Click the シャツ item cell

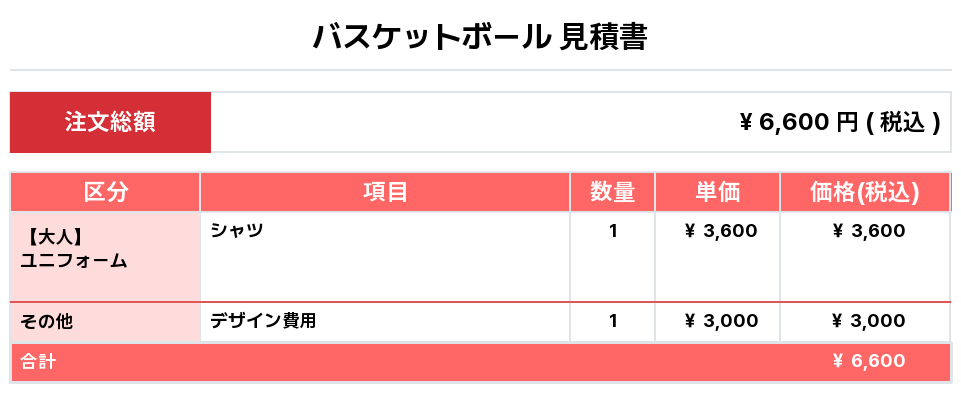(x=386, y=257)
